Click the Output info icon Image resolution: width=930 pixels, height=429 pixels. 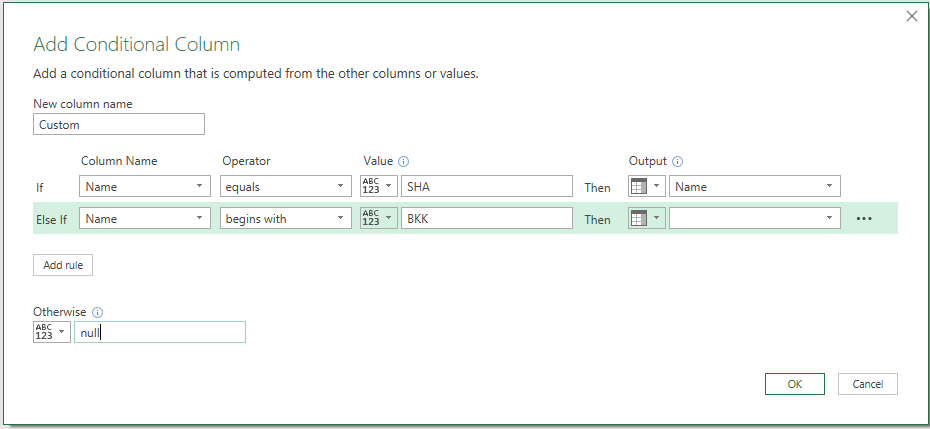(x=677, y=161)
